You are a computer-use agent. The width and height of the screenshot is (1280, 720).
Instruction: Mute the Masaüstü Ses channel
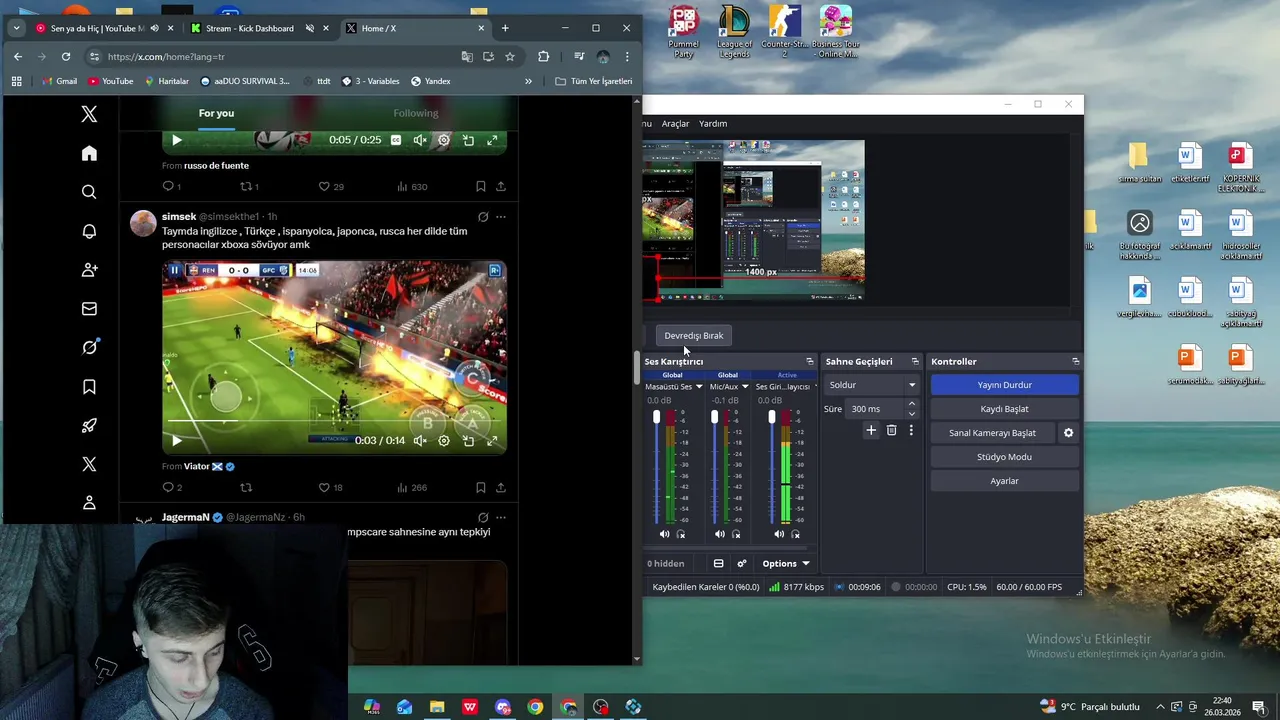[664, 534]
